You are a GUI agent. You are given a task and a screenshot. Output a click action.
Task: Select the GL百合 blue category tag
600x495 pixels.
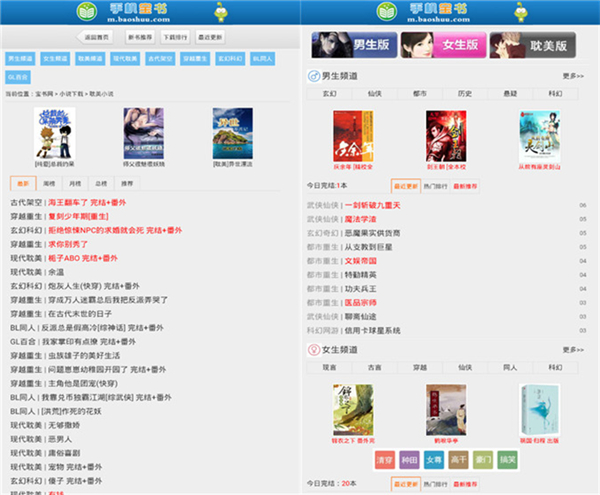[18, 77]
